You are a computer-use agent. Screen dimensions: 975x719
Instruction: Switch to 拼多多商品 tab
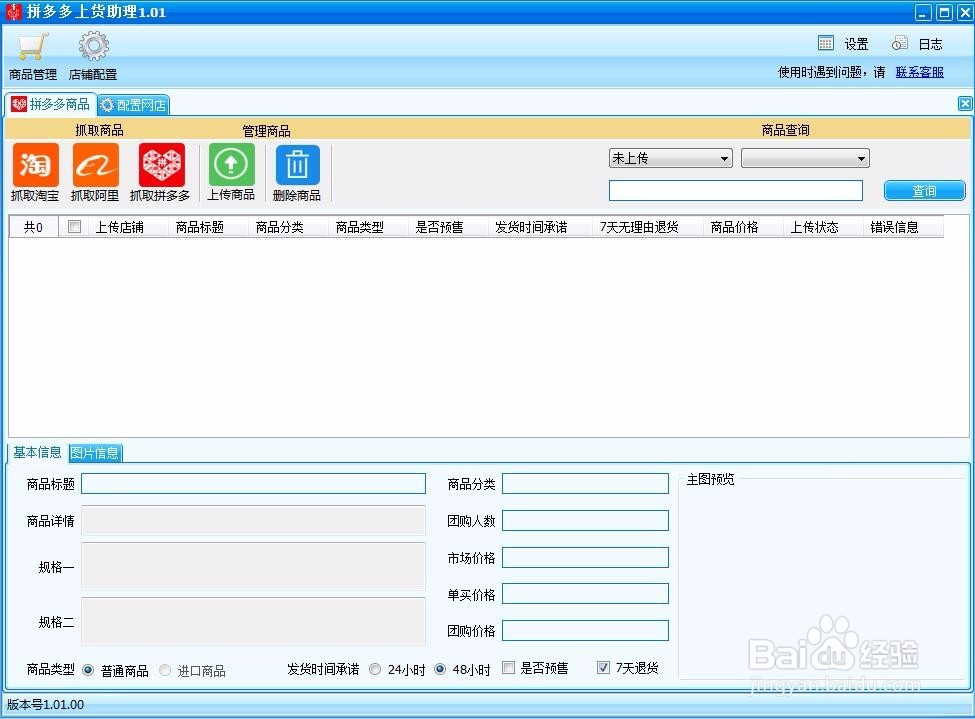[x=50, y=104]
